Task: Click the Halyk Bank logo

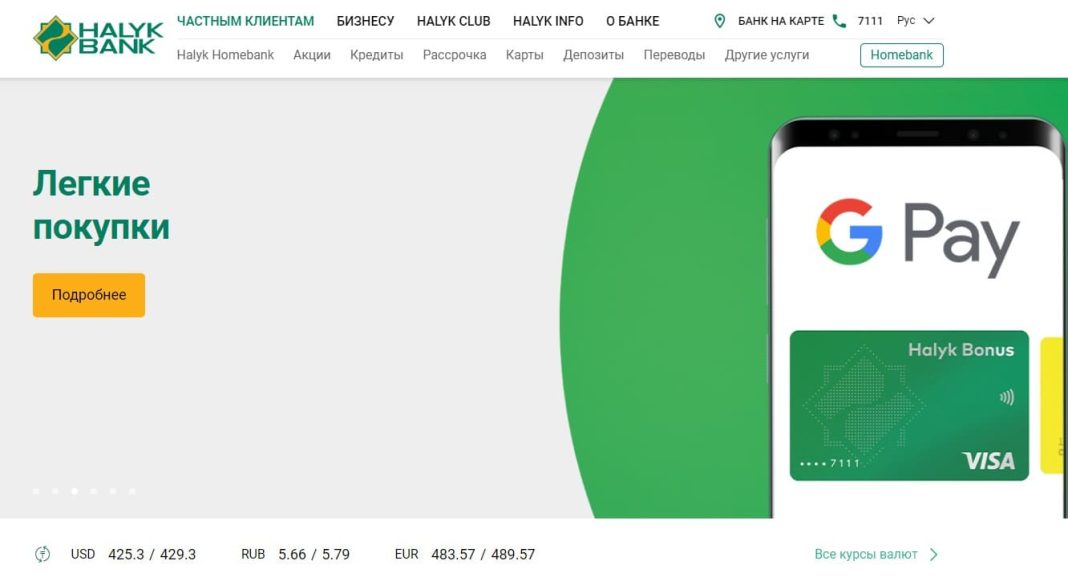Action: [x=98, y=37]
